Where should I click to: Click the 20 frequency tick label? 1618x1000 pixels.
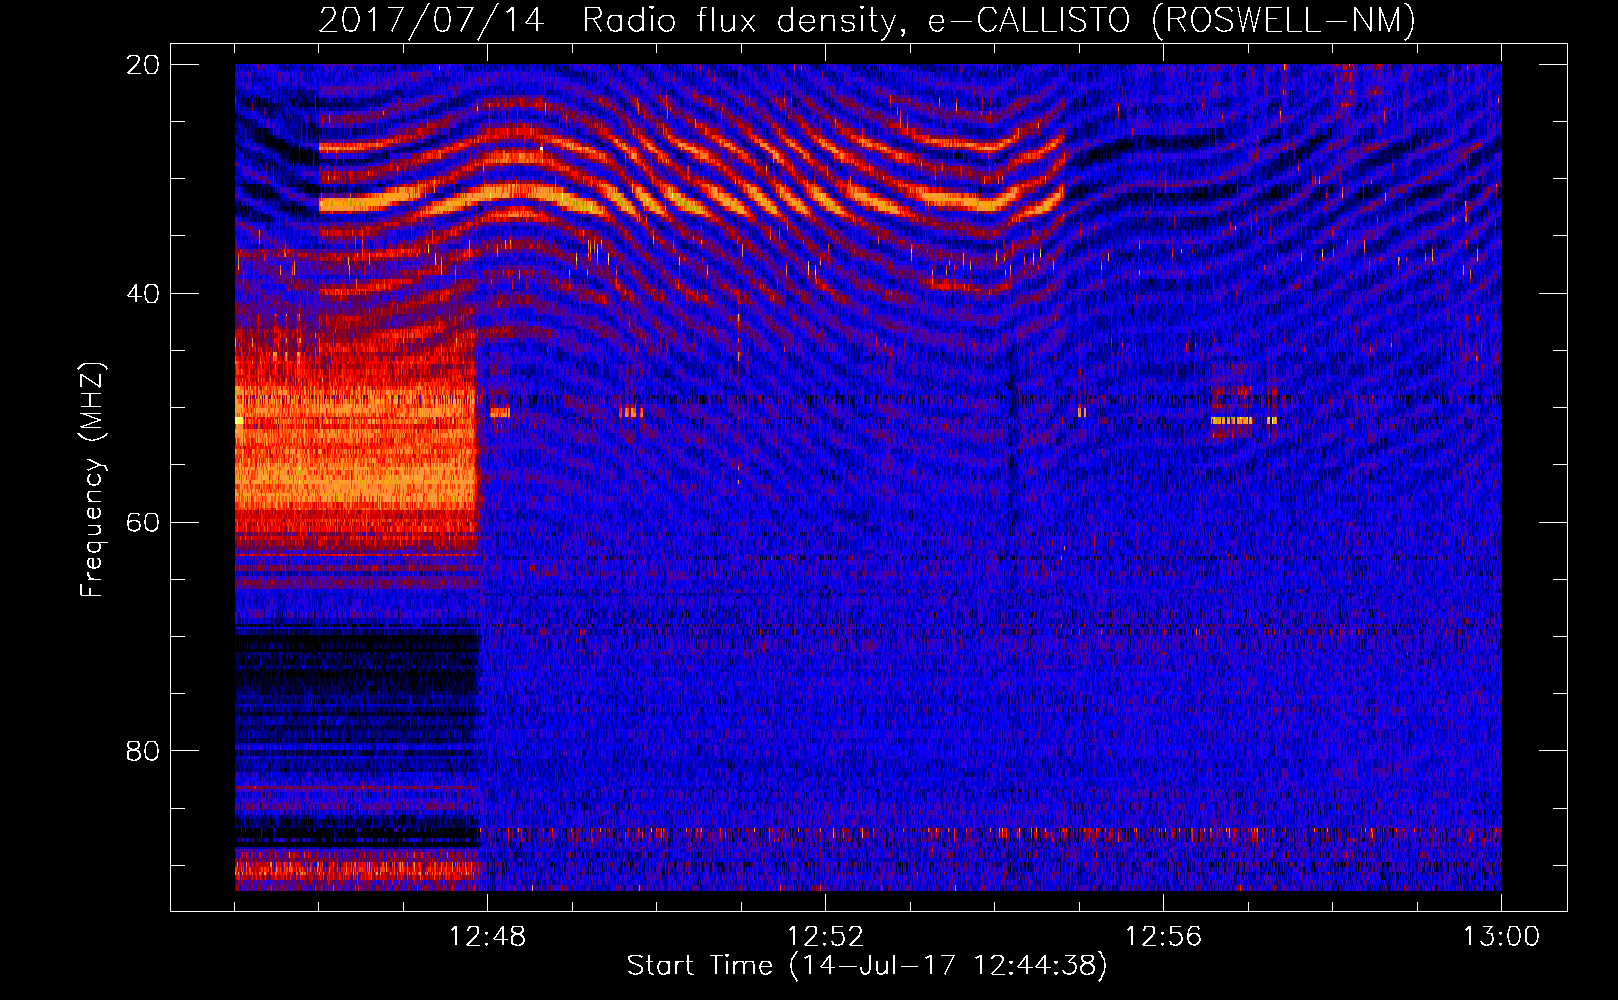pos(143,65)
